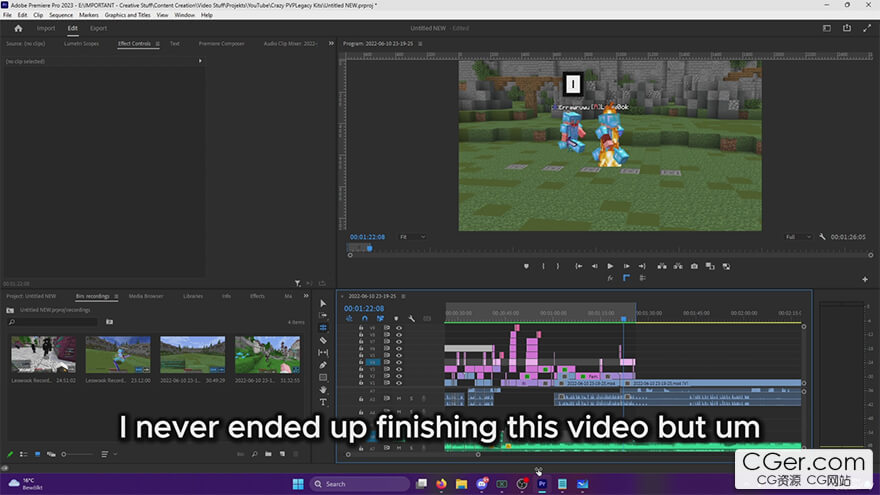Expand hidden tabs in project panel group
The width and height of the screenshot is (880, 495).
[x=306, y=296]
